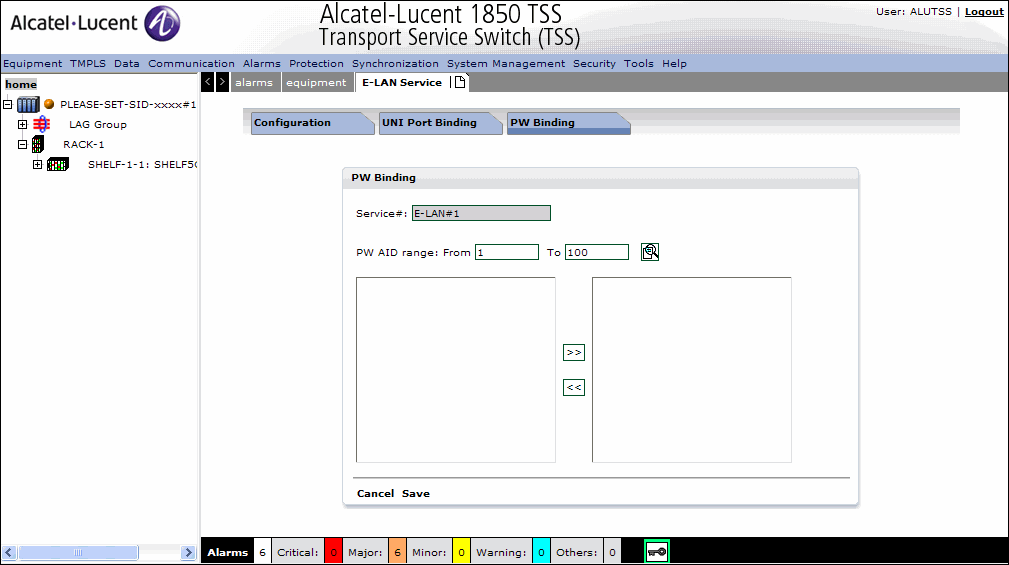Click the Save button
1009x565 pixels.
(x=416, y=494)
